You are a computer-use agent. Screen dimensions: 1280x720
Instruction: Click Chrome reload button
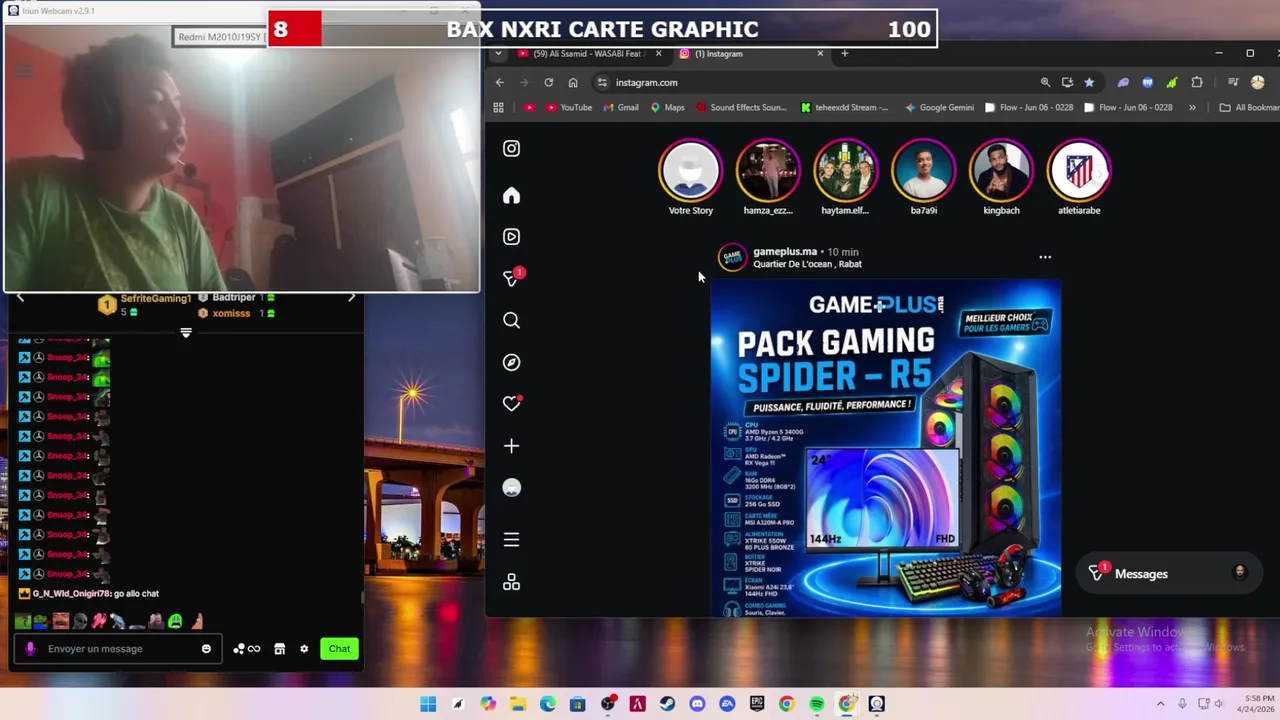tap(548, 82)
